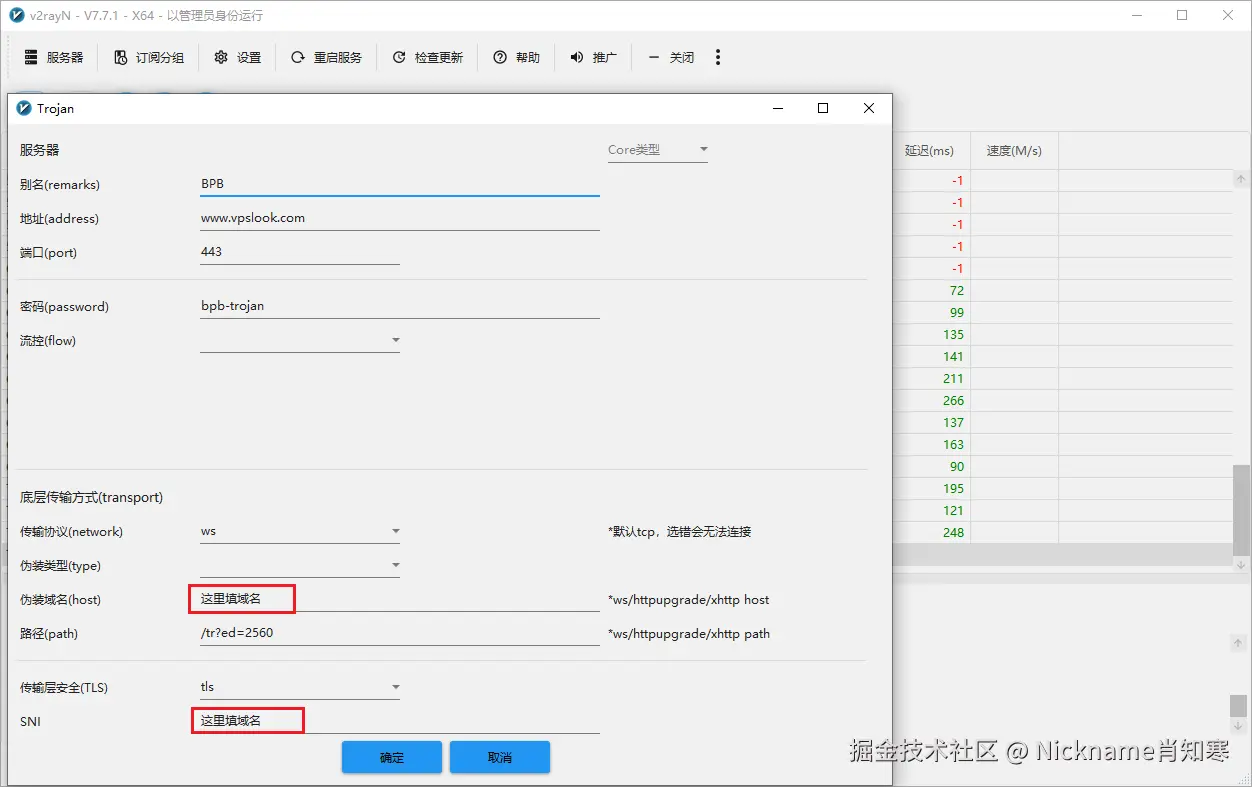Image resolution: width=1252 pixels, height=787 pixels.
Task: Open the 传输协议(network) ws dropdown
Action: coord(300,531)
